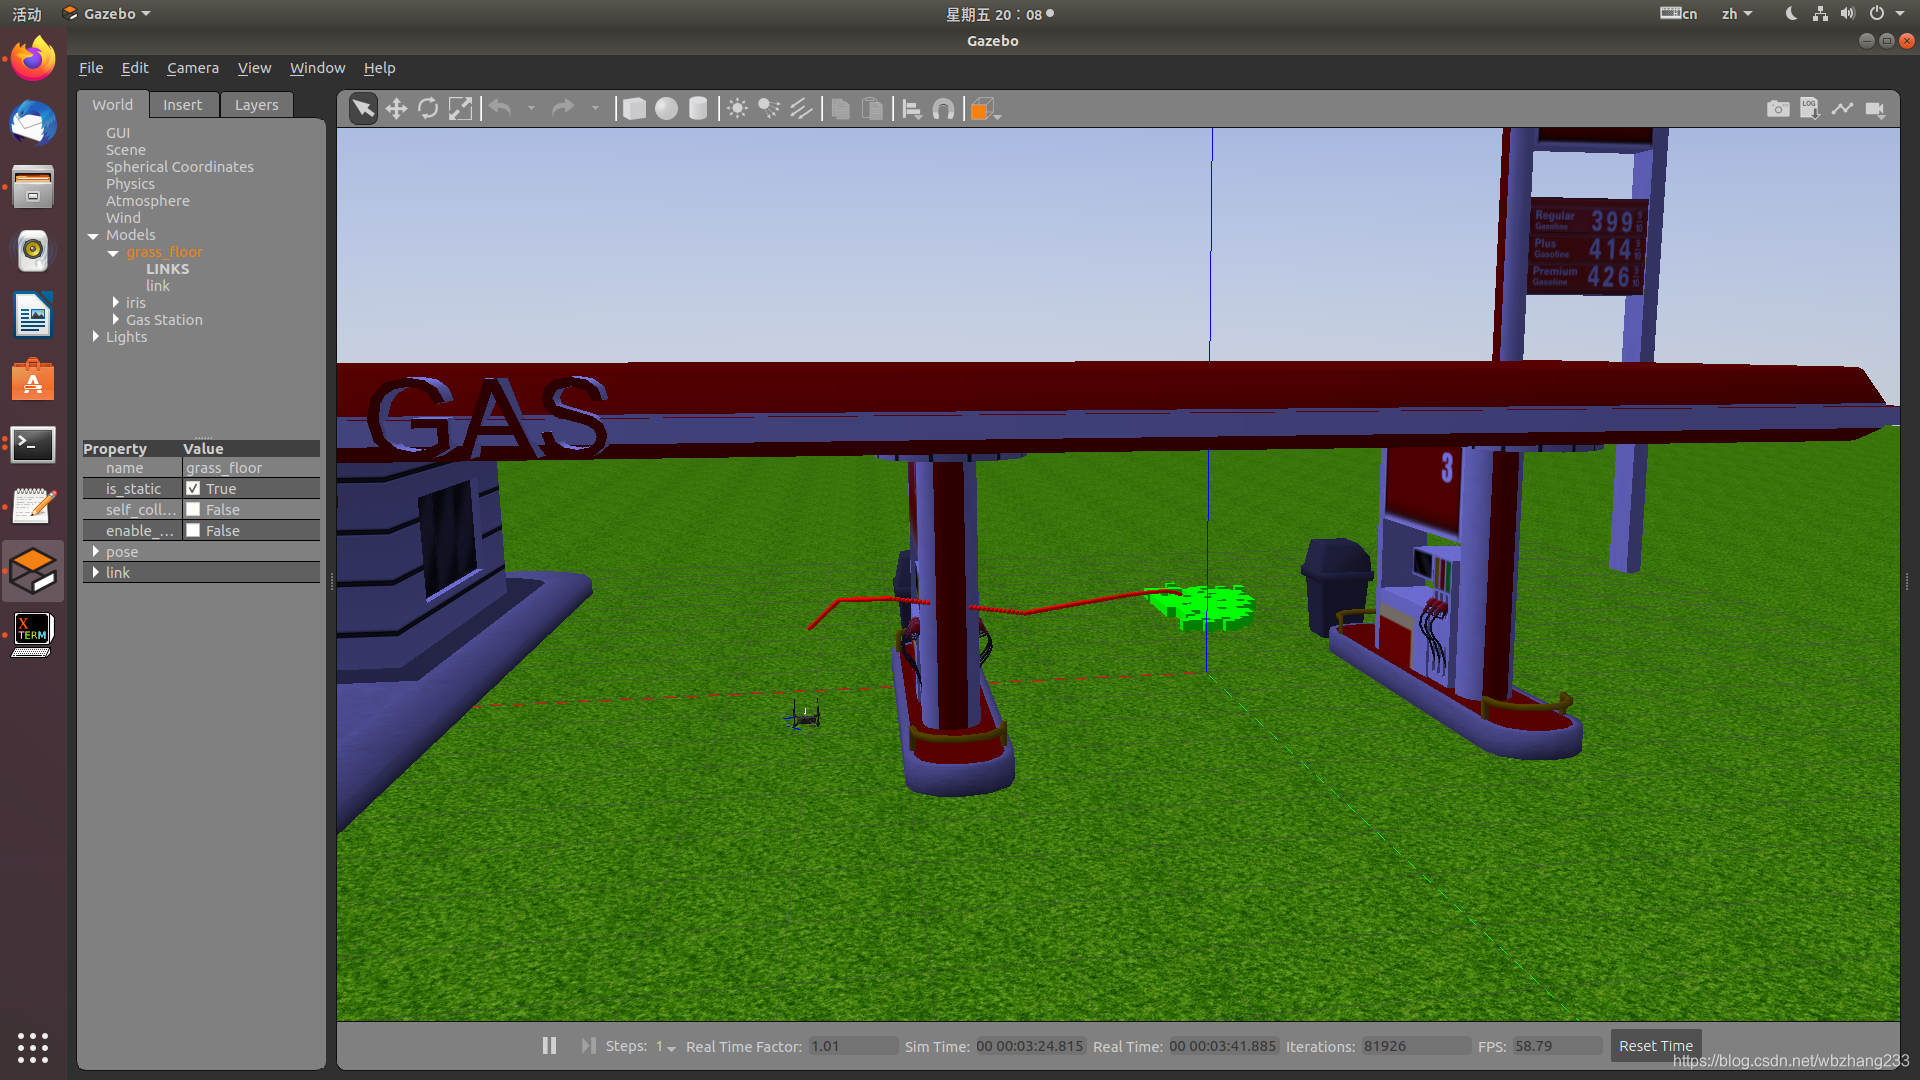Click the scale tool icon
The width and height of the screenshot is (1920, 1080).
460,108
